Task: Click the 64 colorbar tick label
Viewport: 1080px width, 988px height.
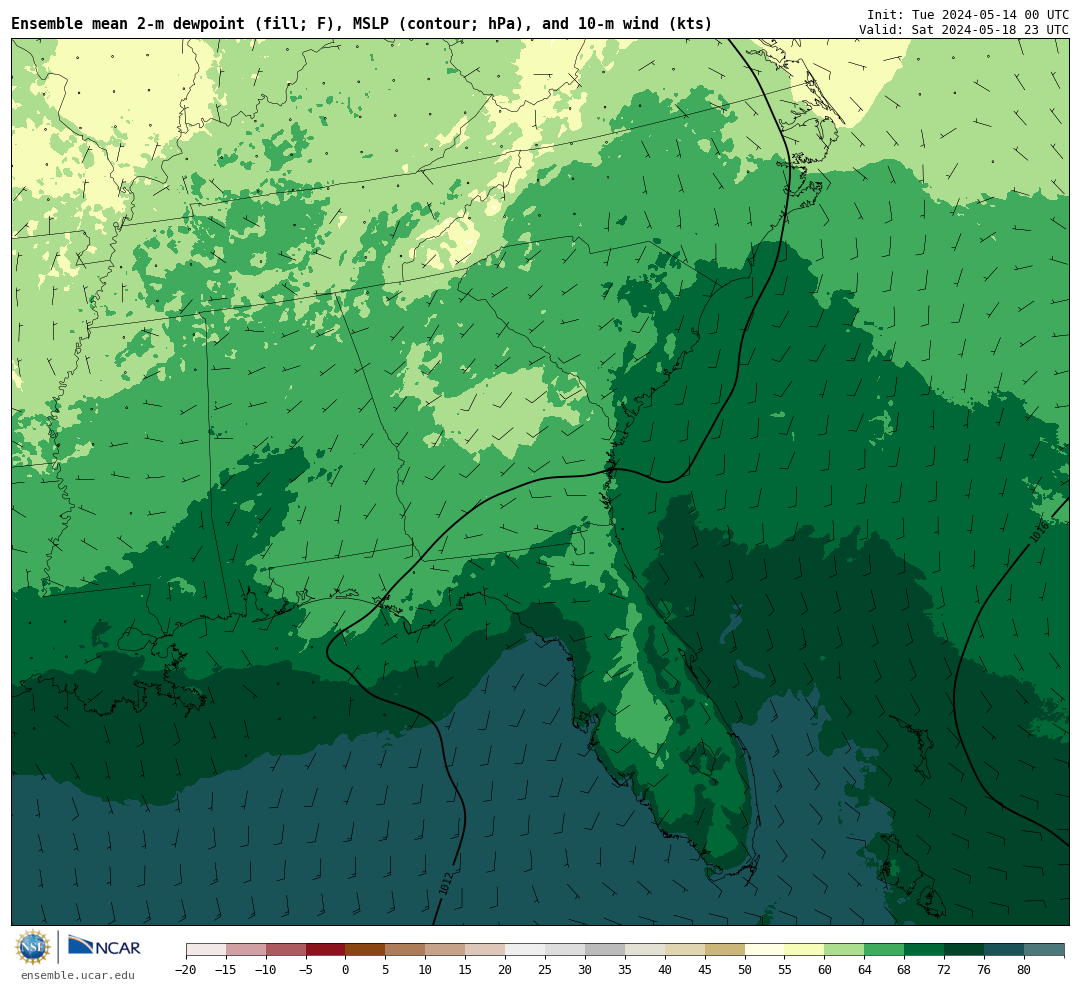Action: [x=865, y=969]
